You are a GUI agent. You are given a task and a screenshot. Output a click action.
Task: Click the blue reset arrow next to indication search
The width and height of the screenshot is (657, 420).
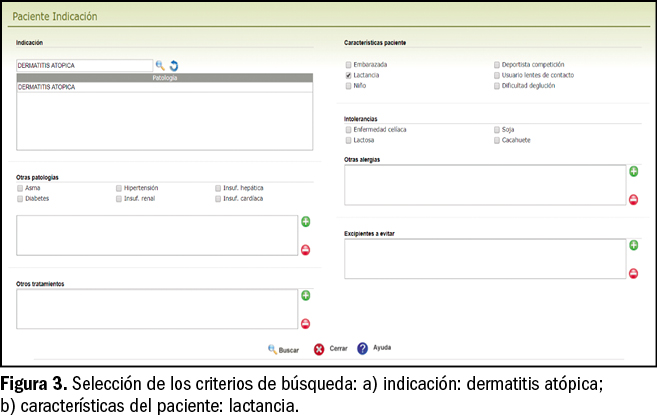click(173, 66)
